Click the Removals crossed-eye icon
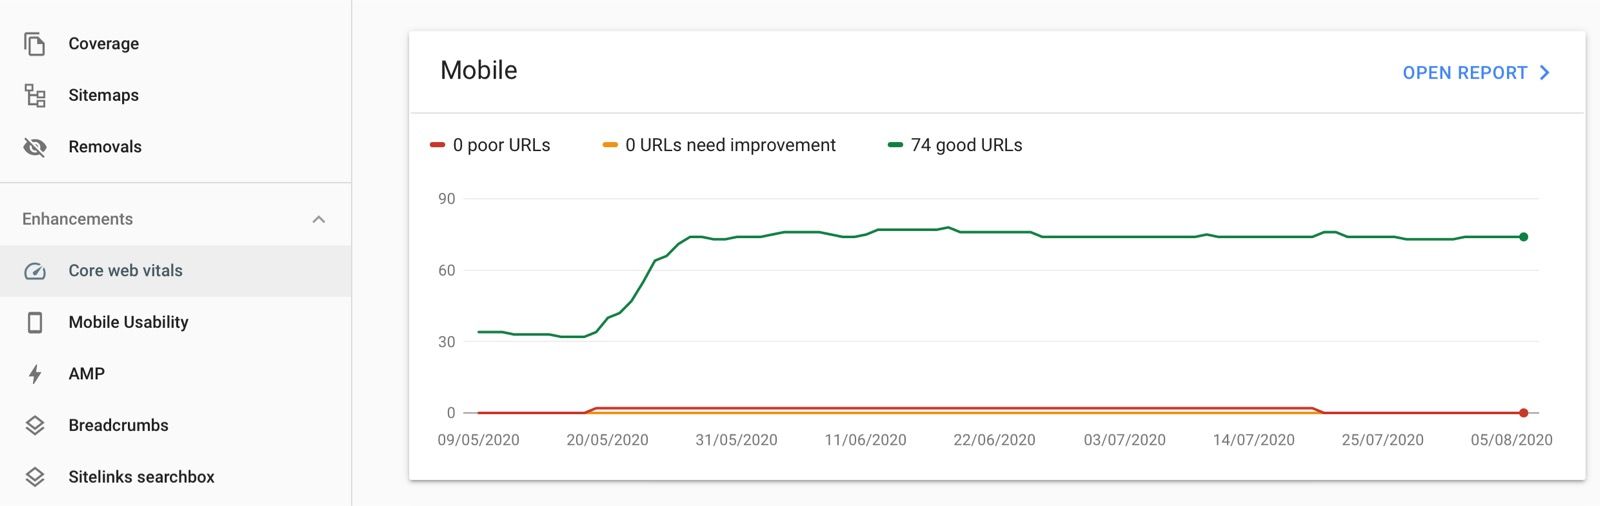The height and width of the screenshot is (506, 1600). (x=35, y=147)
